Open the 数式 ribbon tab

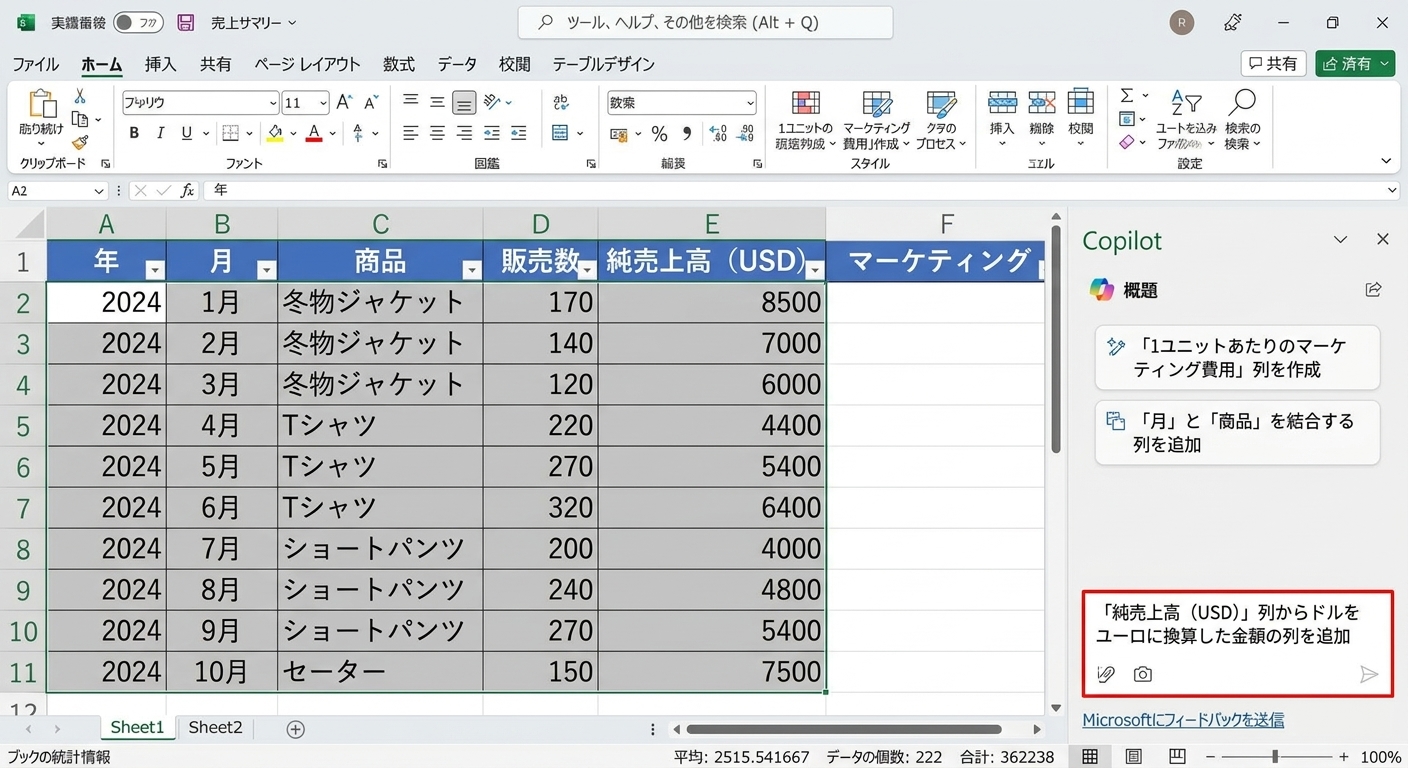click(x=398, y=64)
